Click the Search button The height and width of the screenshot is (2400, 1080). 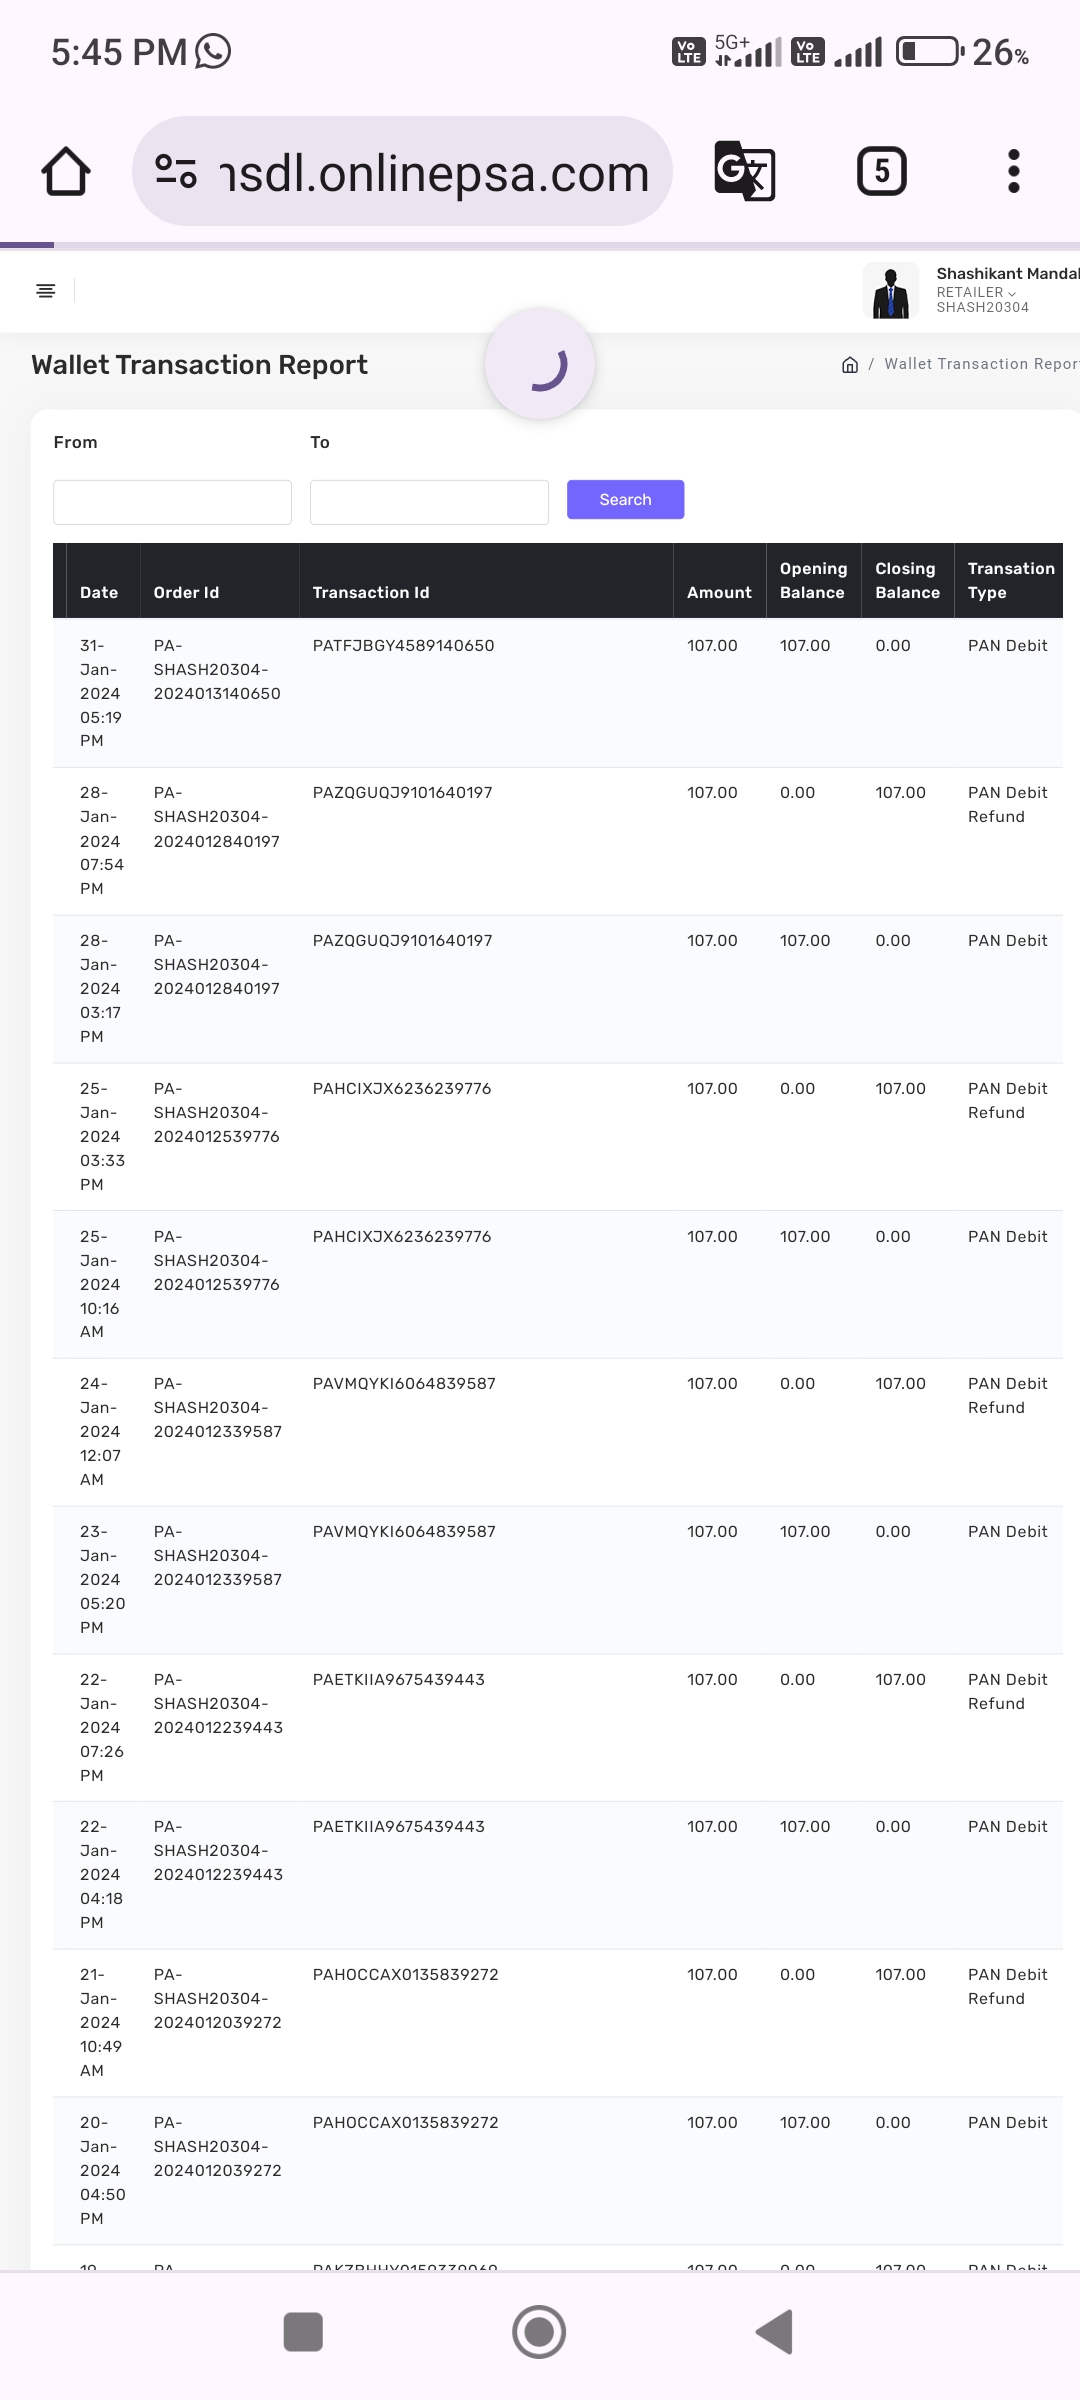[x=625, y=500]
